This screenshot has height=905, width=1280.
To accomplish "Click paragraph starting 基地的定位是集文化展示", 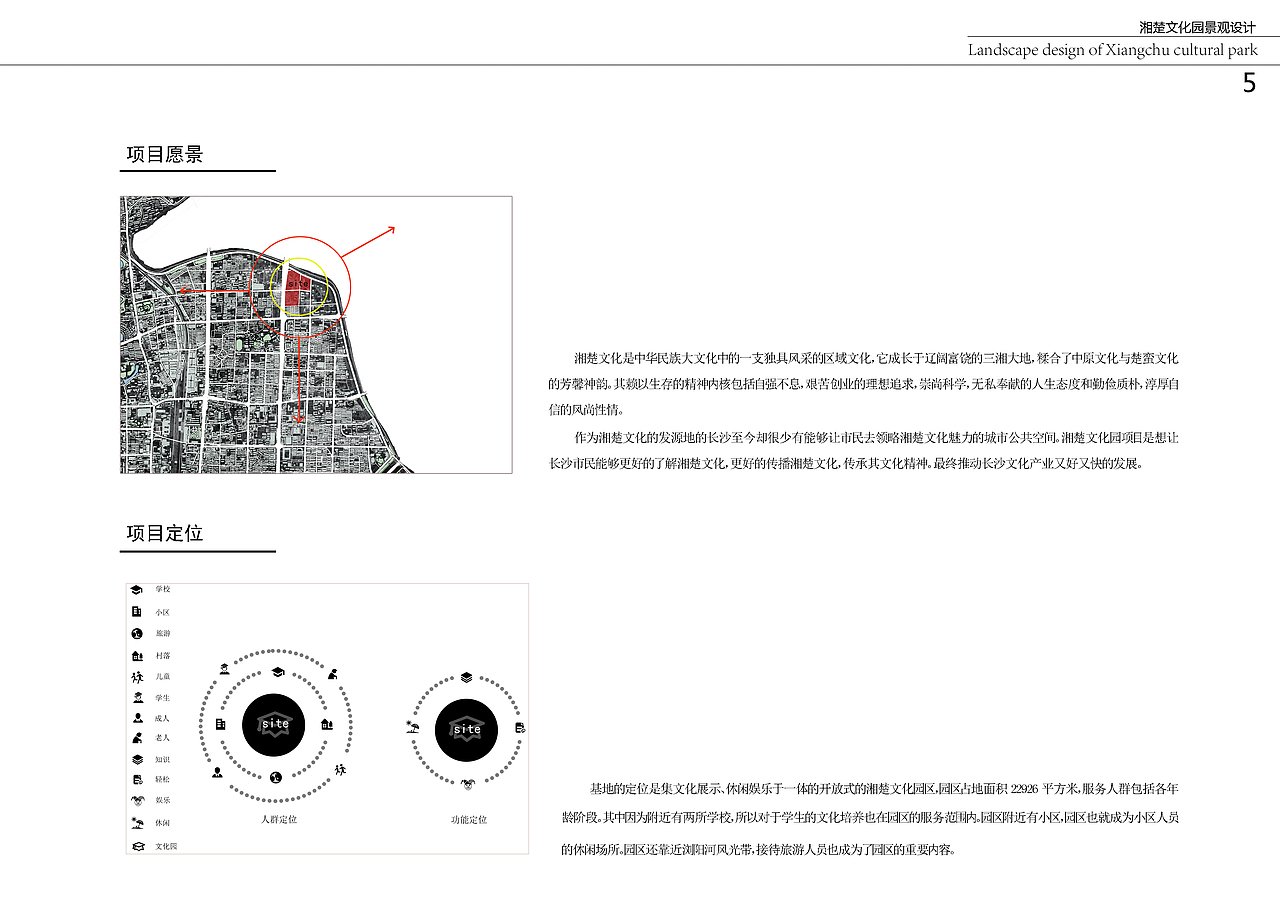I will click(871, 819).
